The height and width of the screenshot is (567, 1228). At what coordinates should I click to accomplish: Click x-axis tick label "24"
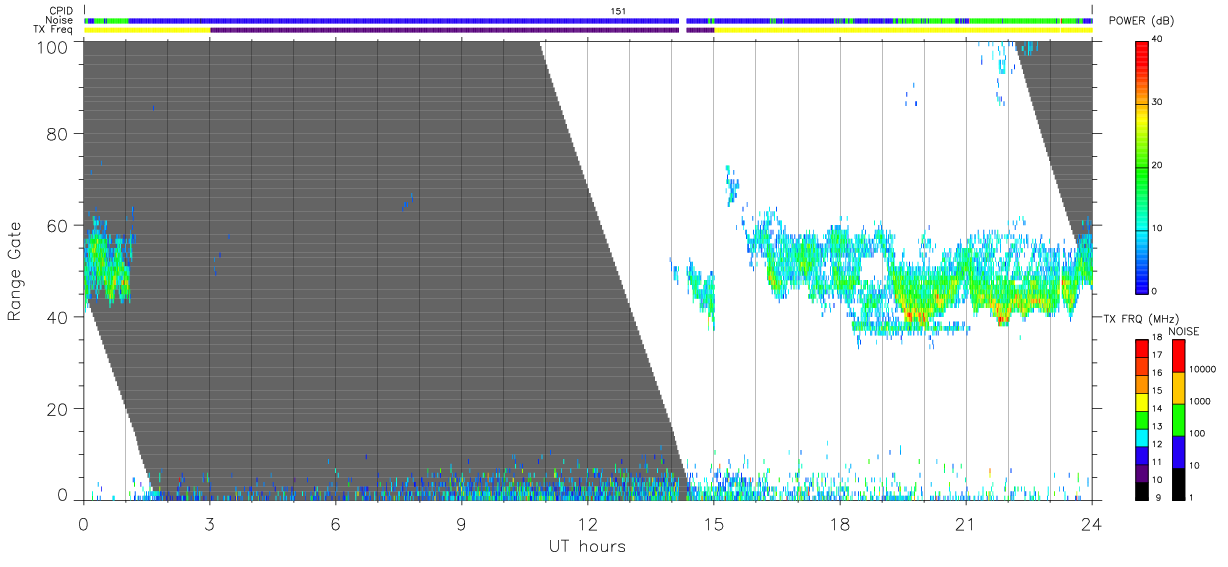[x=1091, y=524]
